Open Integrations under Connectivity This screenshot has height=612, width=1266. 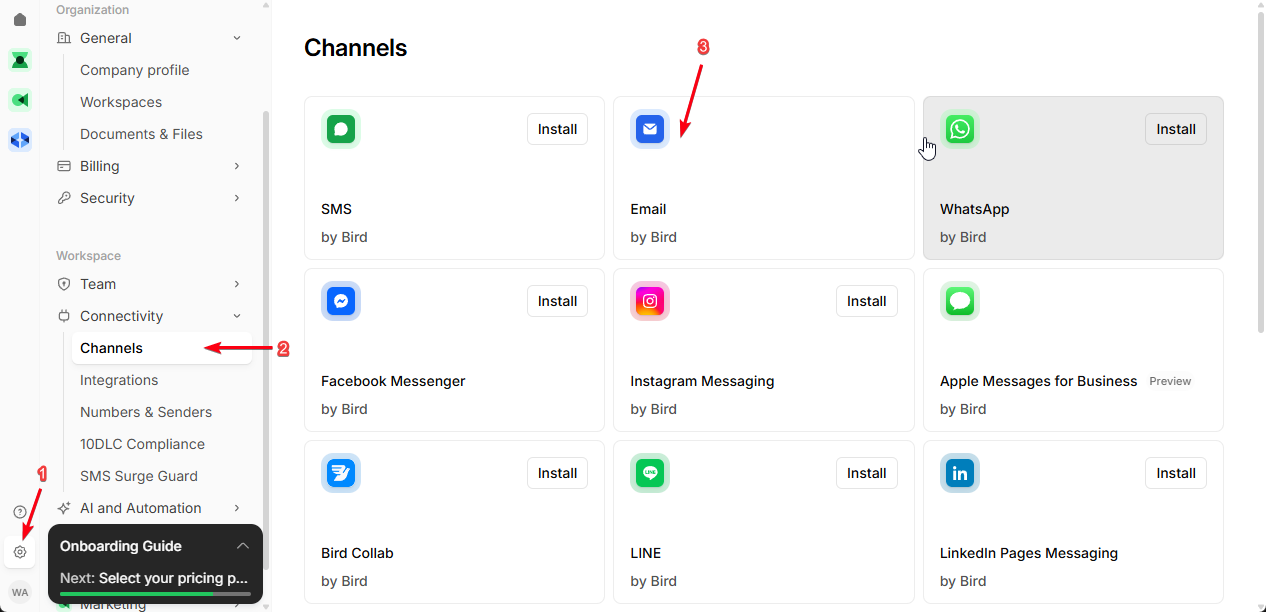pyautogui.click(x=119, y=380)
